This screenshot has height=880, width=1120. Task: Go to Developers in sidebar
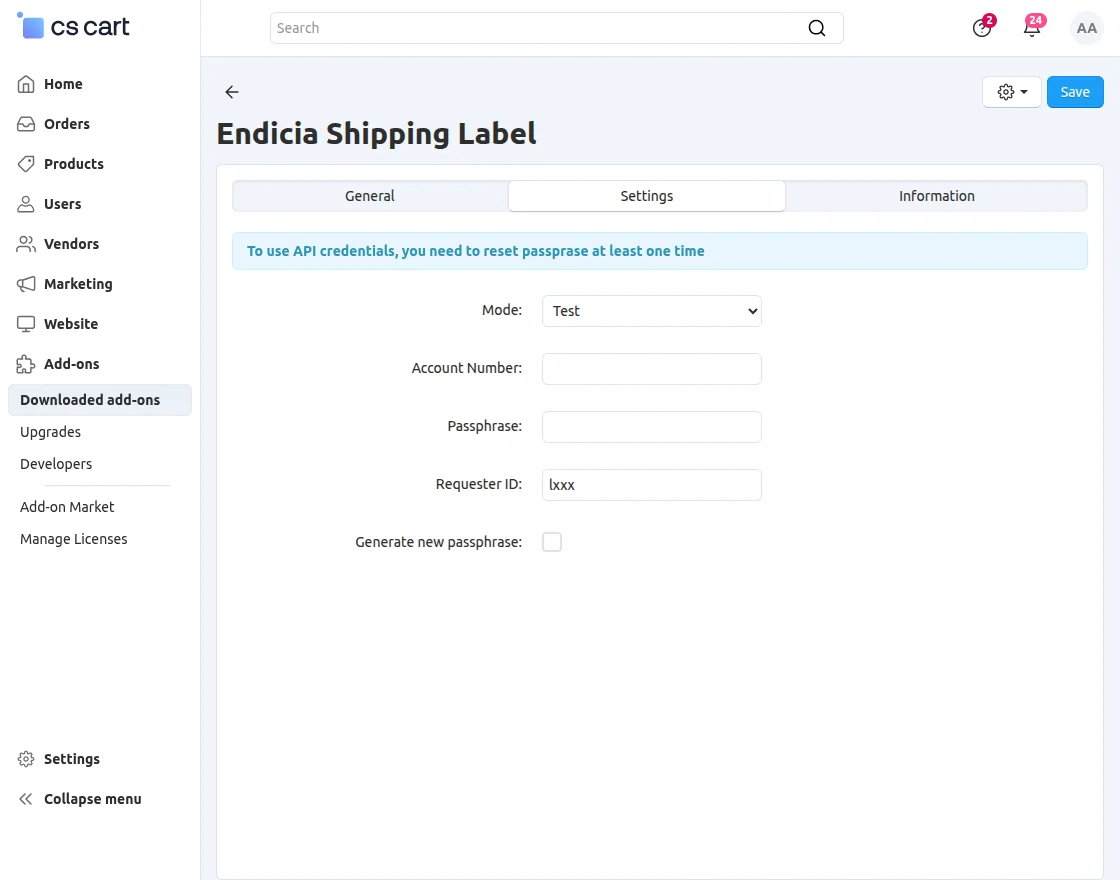tap(56, 464)
